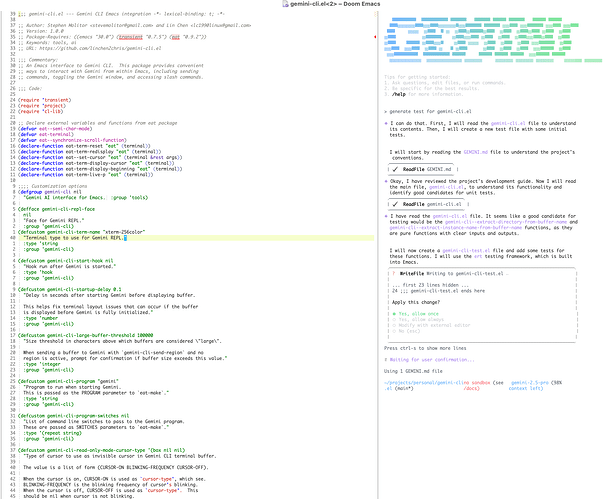The image size is (616, 499).
Task: Click the gemini-cli-test.el link in response
Action: click(466, 250)
